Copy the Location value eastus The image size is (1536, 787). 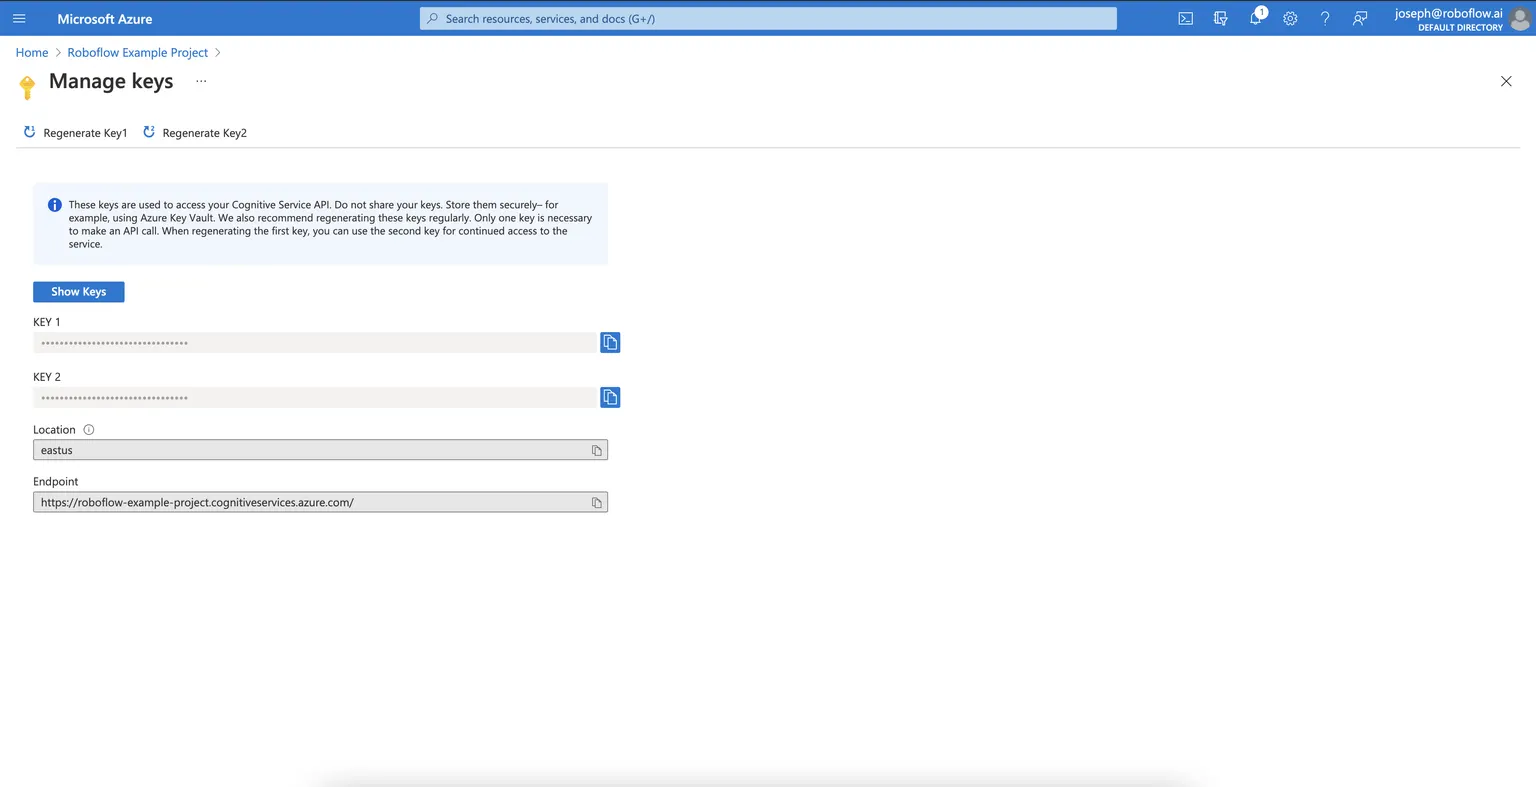pyautogui.click(x=597, y=451)
